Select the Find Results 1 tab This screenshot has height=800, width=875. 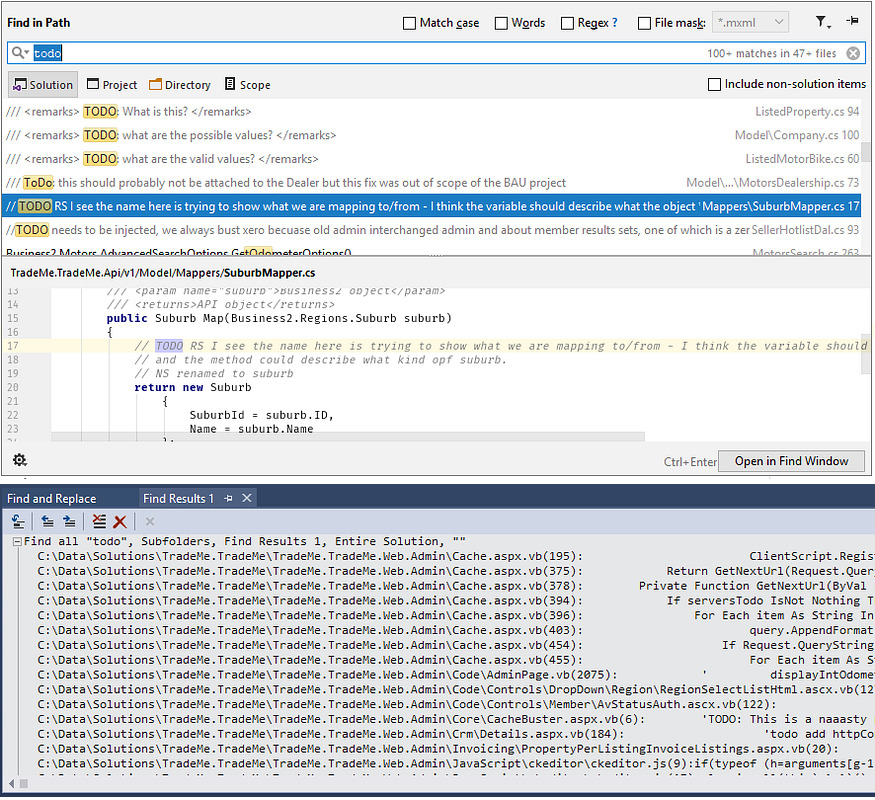tap(178, 497)
